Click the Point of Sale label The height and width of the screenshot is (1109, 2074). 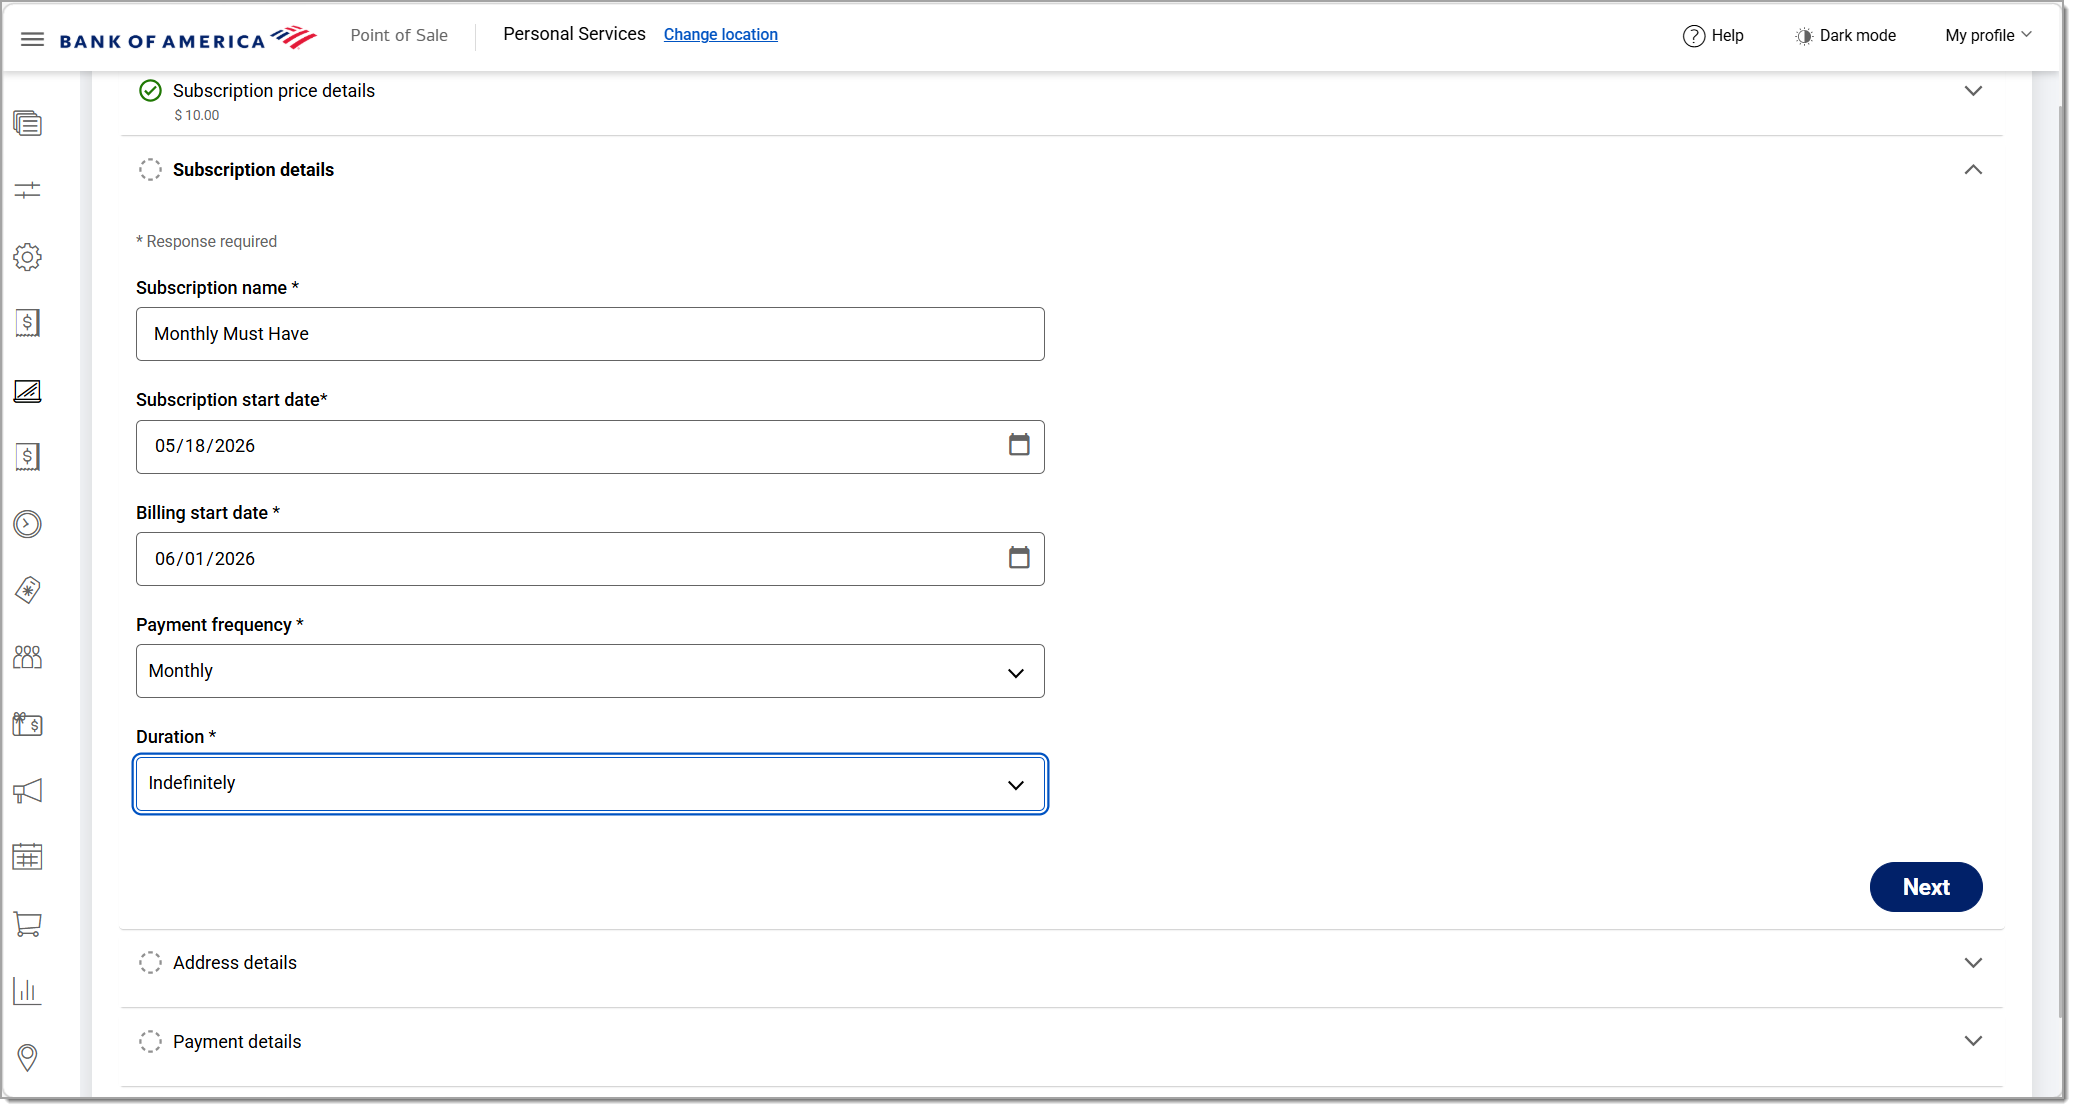point(399,36)
